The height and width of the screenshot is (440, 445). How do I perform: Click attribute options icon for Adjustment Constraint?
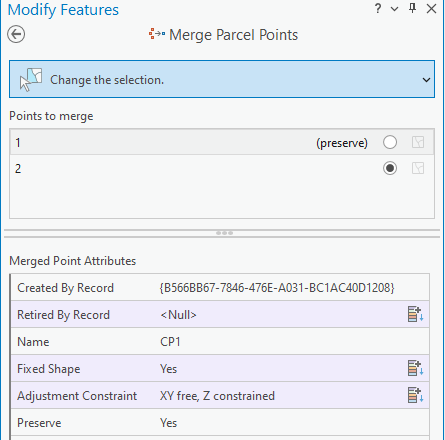click(415, 395)
